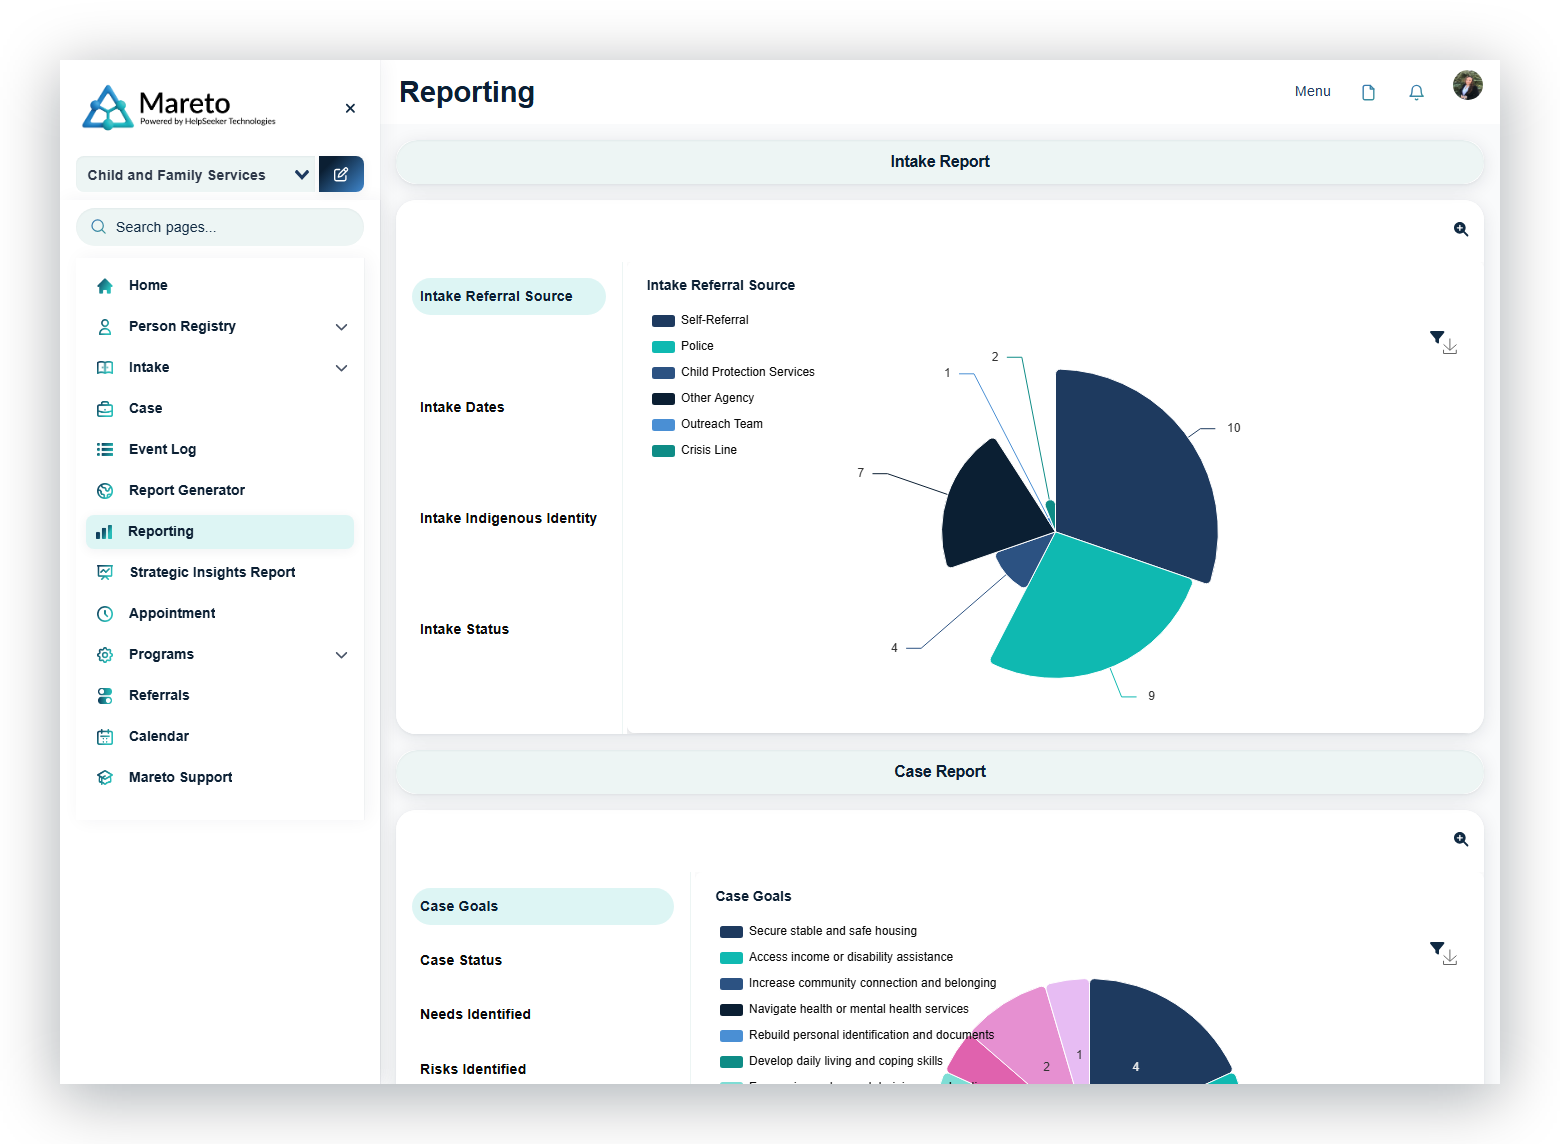This screenshot has width=1560, height=1144.
Task: Click the Programs gear icon
Action: [105, 655]
